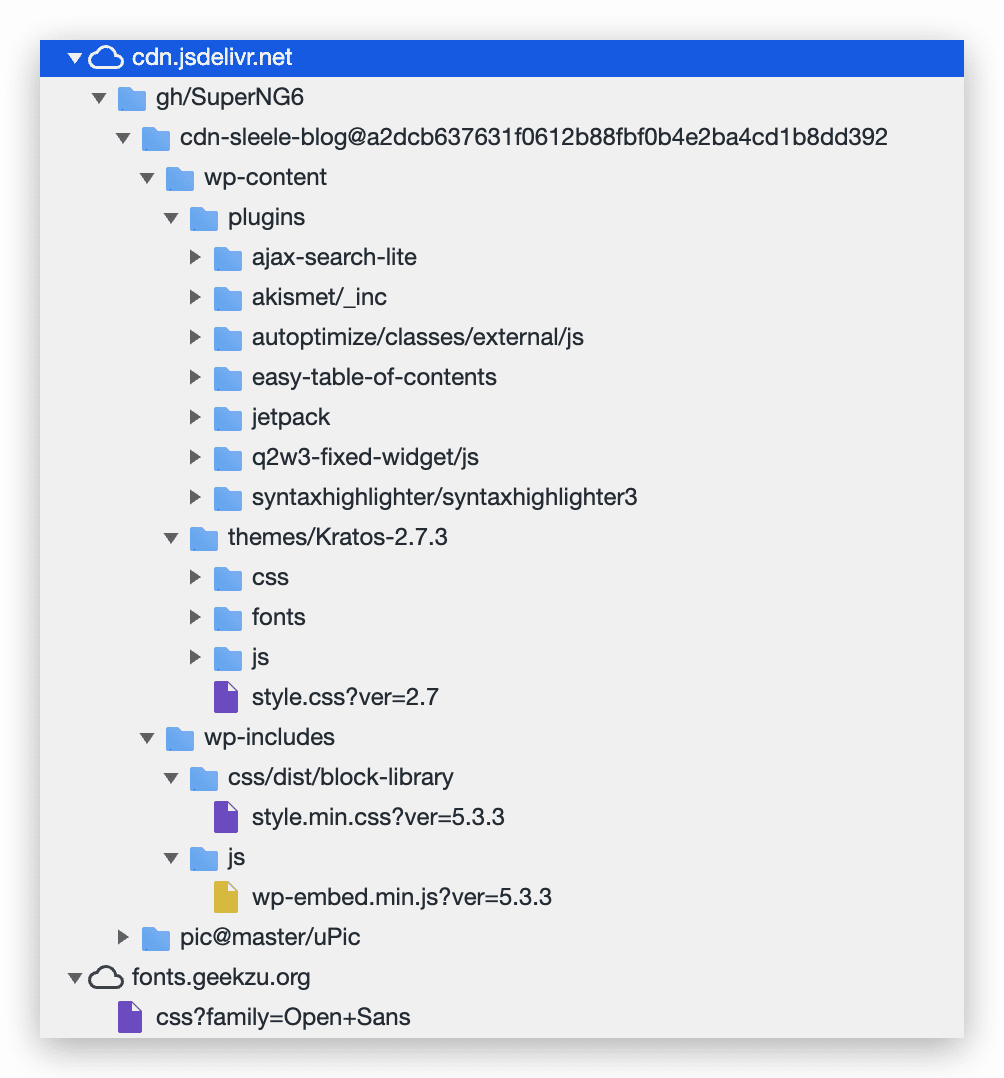Collapse the cdn-sleele-blog folder arrow
Screen dimensions: 1004x1078
[x=123, y=138]
